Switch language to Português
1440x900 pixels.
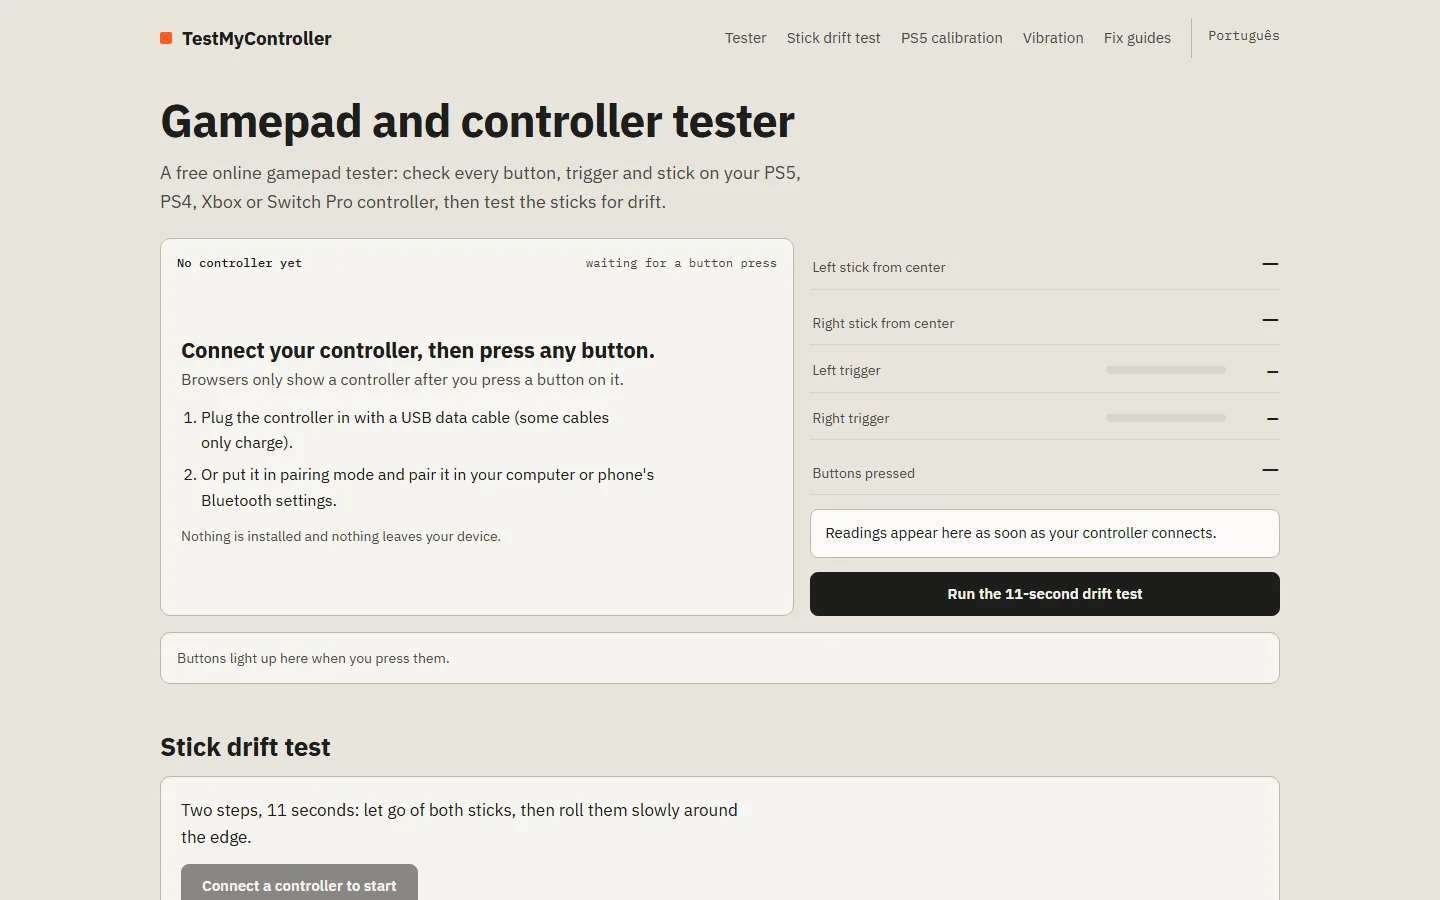(1243, 36)
